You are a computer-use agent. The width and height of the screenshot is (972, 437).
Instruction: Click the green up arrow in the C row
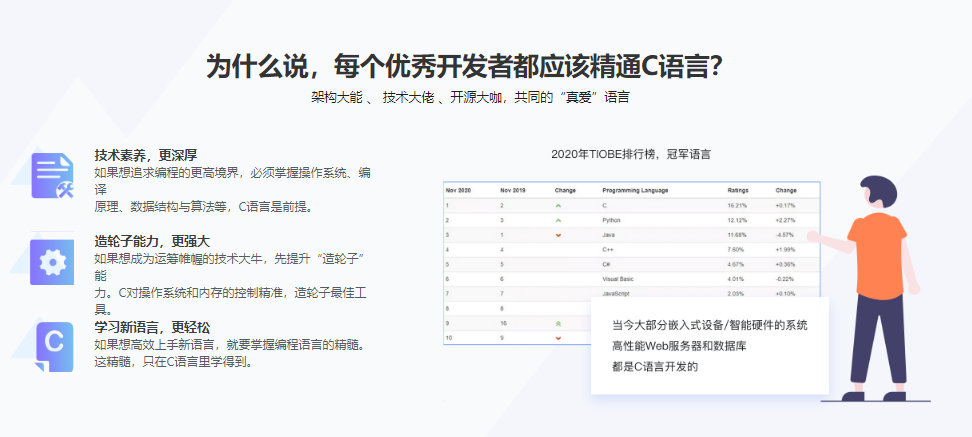(558, 205)
